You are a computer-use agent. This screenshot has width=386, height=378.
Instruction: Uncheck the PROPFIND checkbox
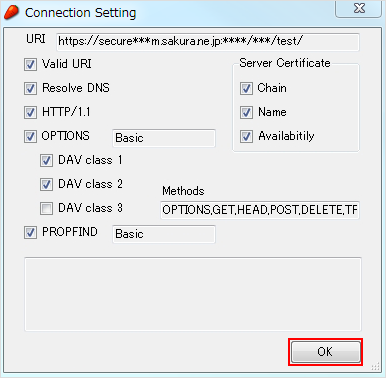pos(30,232)
